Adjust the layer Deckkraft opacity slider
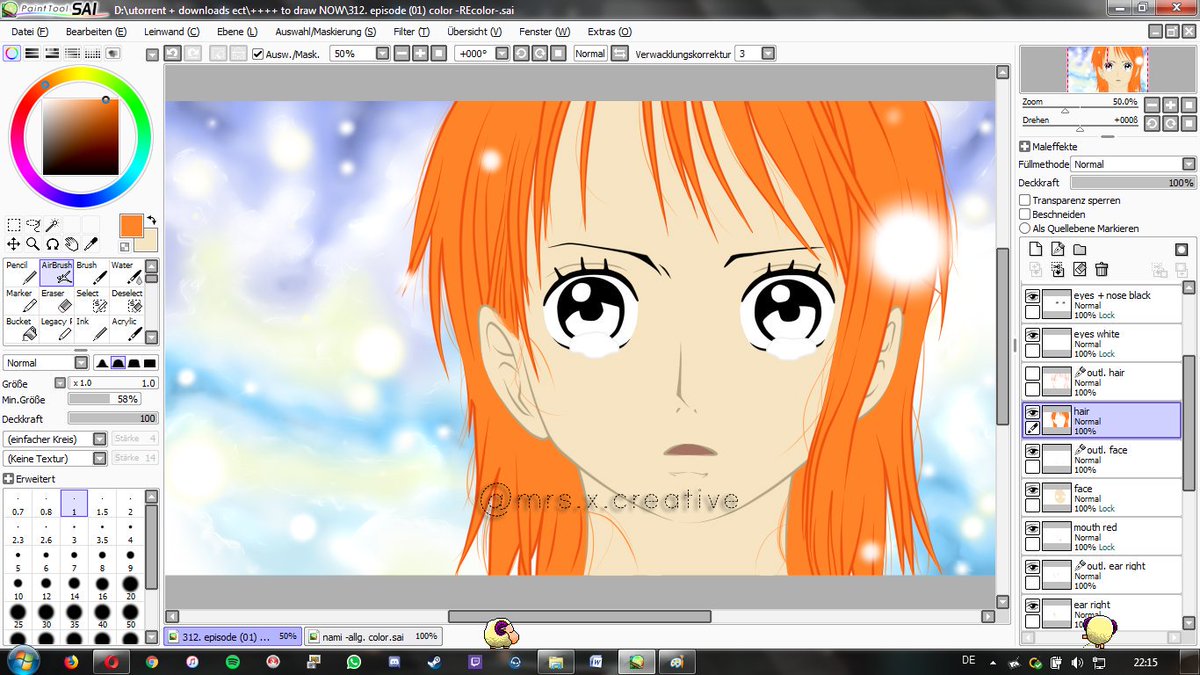The image size is (1200, 675). point(1133,183)
